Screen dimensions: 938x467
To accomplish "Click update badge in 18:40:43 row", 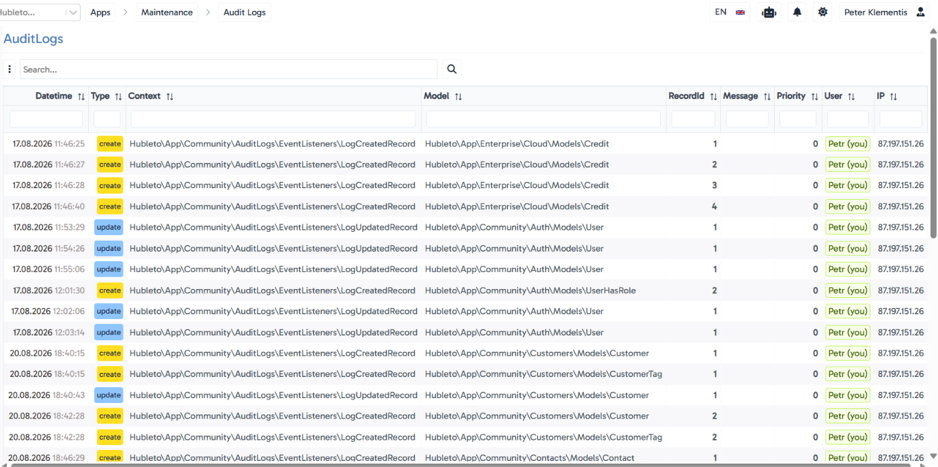I will (x=109, y=395).
